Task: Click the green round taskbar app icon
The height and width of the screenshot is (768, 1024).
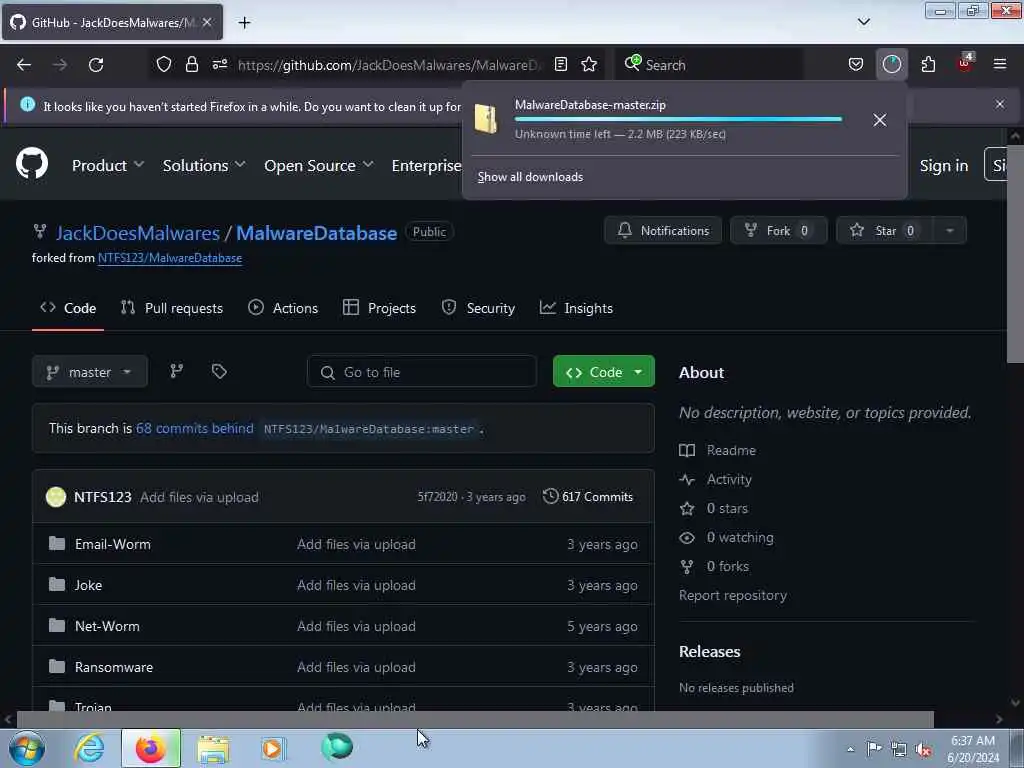Action: (337, 746)
